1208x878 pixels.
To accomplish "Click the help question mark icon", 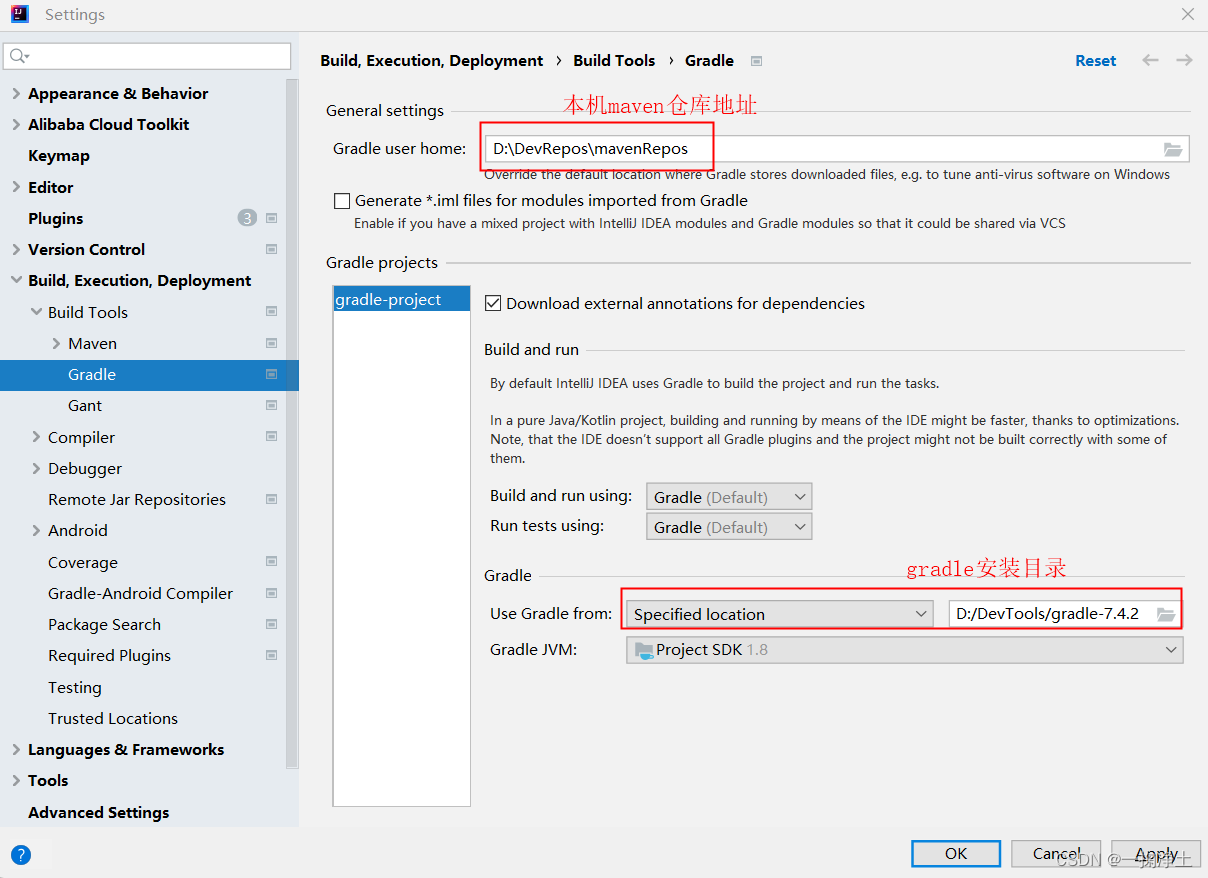I will point(21,854).
